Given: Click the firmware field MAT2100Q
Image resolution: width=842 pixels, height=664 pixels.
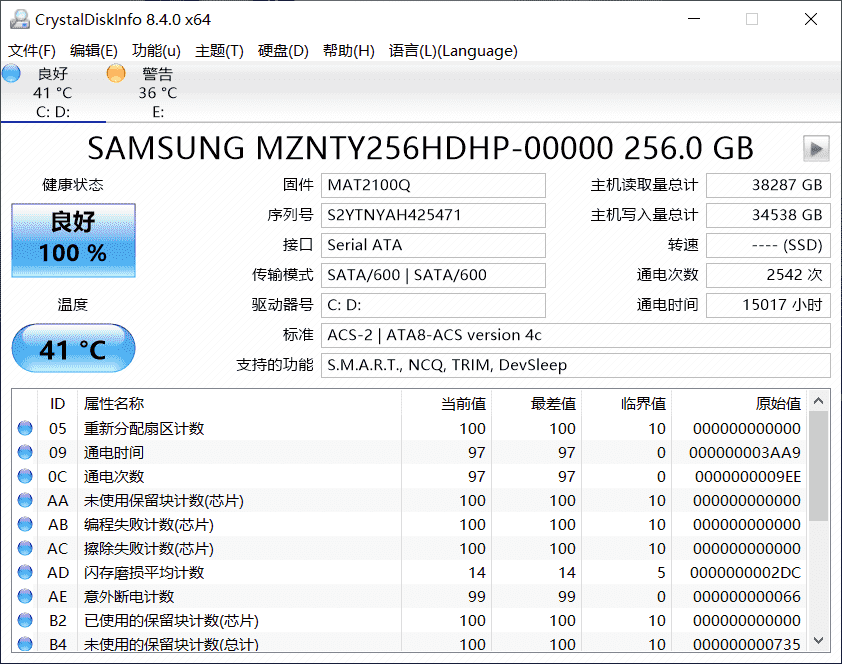Looking at the screenshot, I should click(433, 185).
